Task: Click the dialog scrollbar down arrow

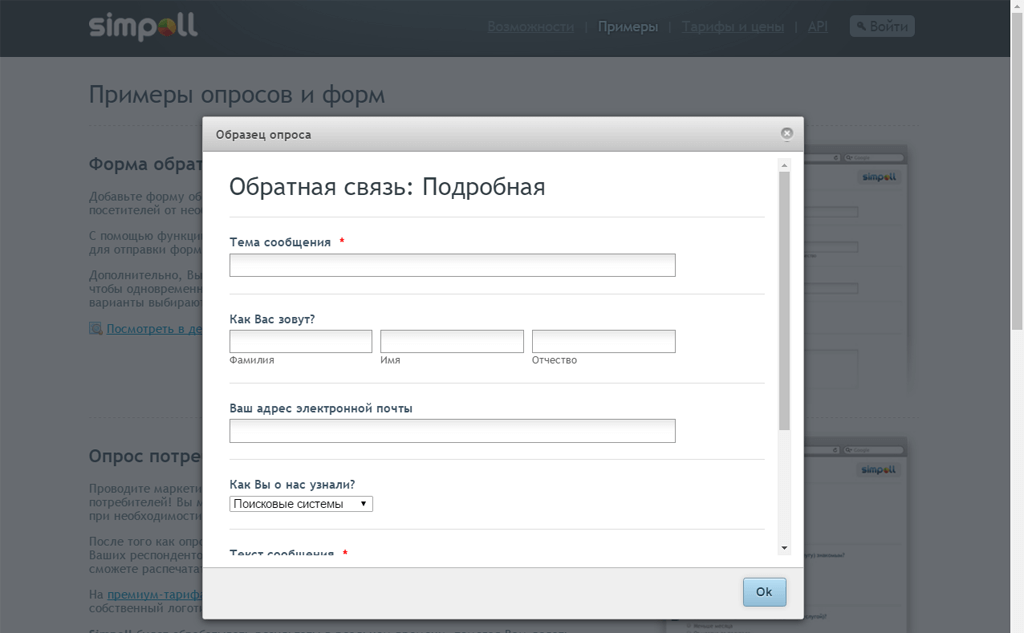Action: 785,548
